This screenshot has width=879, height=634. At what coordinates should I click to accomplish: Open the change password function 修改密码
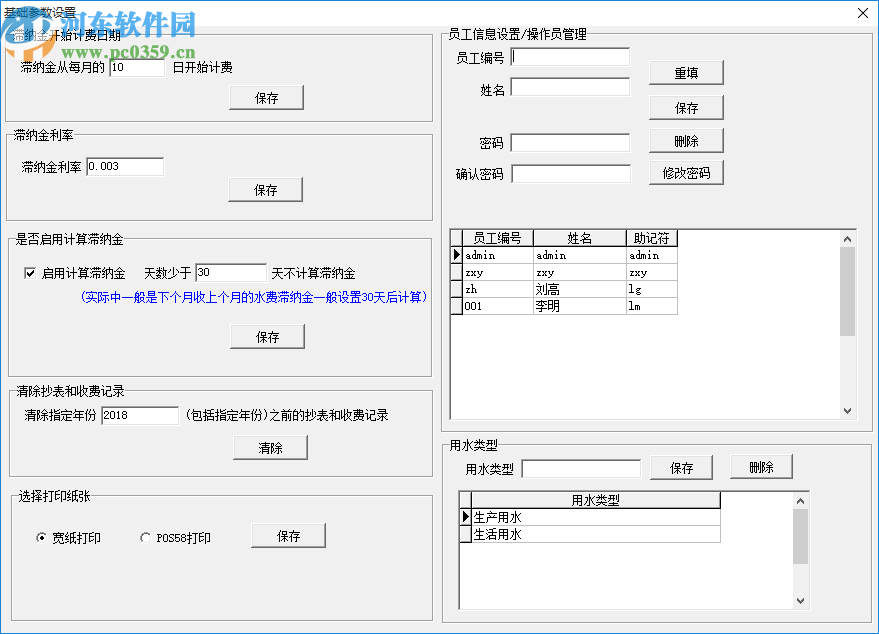tap(687, 172)
